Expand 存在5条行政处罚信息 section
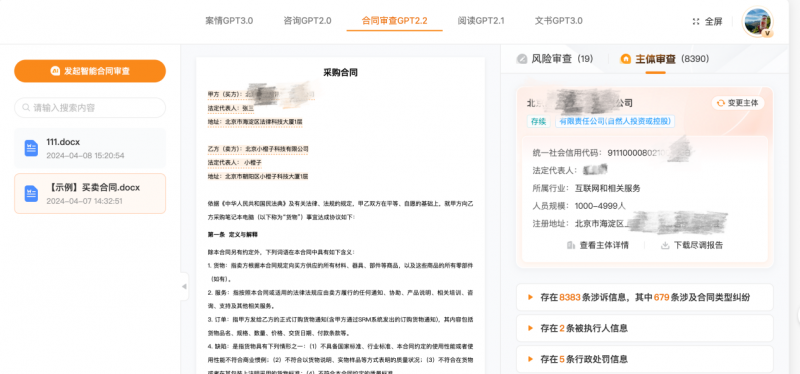This screenshot has width=800, height=374. pyautogui.click(x=645, y=359)
